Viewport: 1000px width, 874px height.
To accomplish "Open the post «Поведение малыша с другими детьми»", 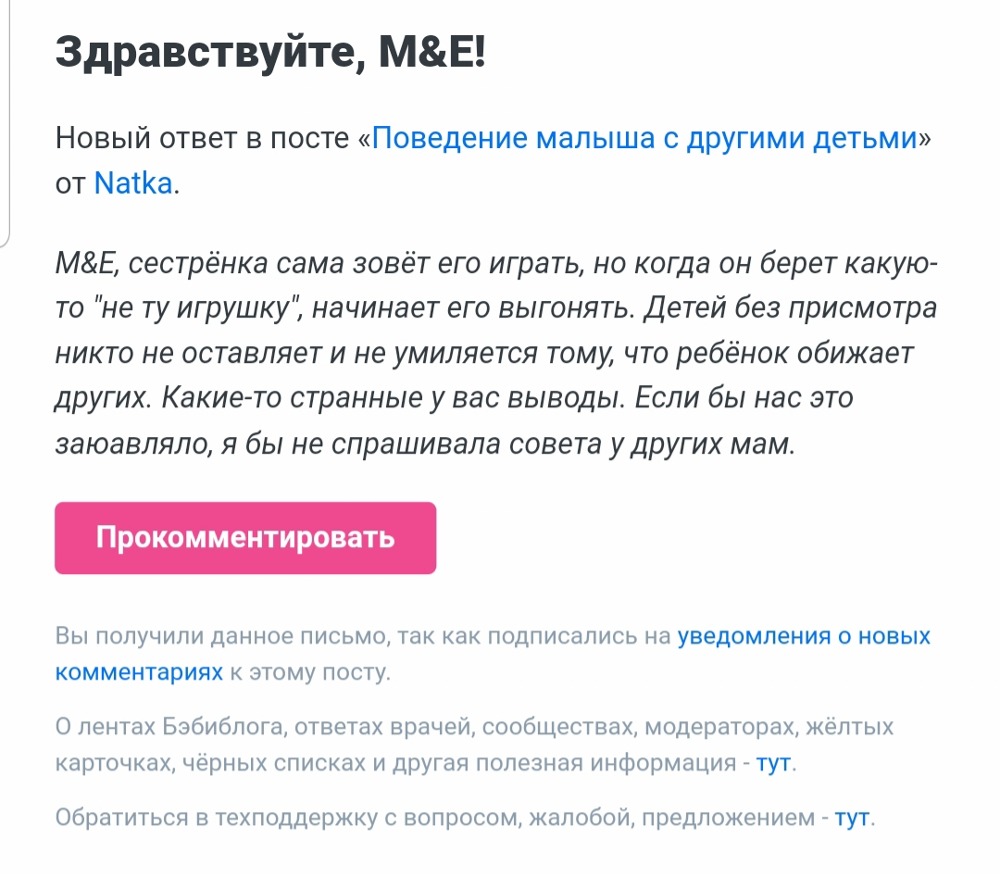I will tap(645, 138).
